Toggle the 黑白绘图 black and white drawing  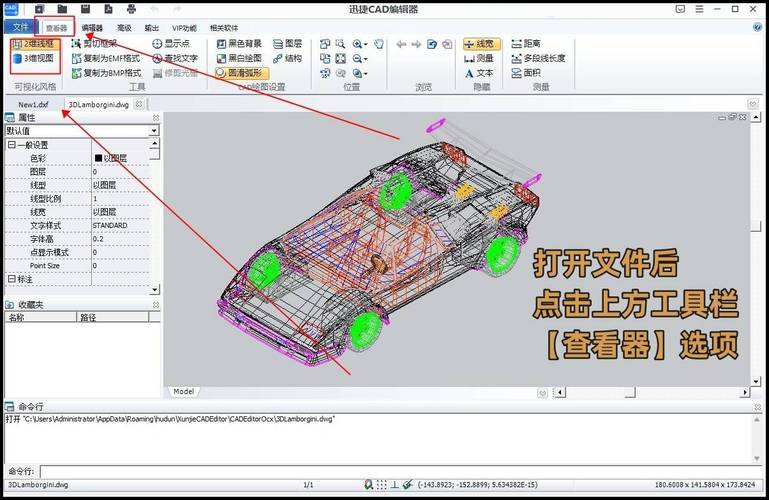click(x=239, y=58)
